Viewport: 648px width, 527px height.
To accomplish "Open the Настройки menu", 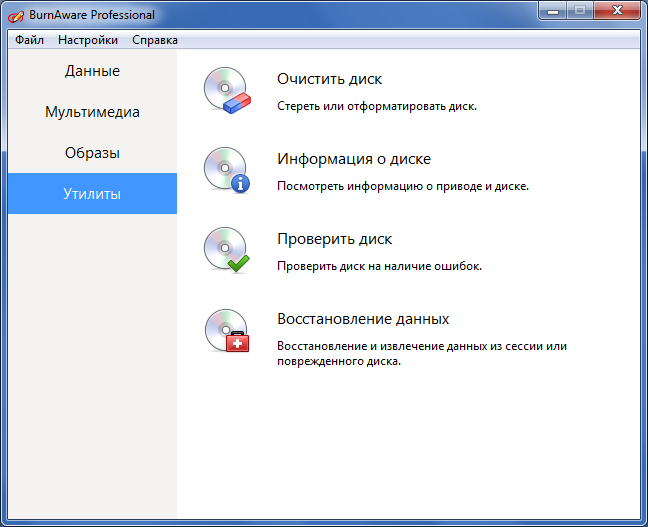I will pyautogui.click(x=88, y=40).
